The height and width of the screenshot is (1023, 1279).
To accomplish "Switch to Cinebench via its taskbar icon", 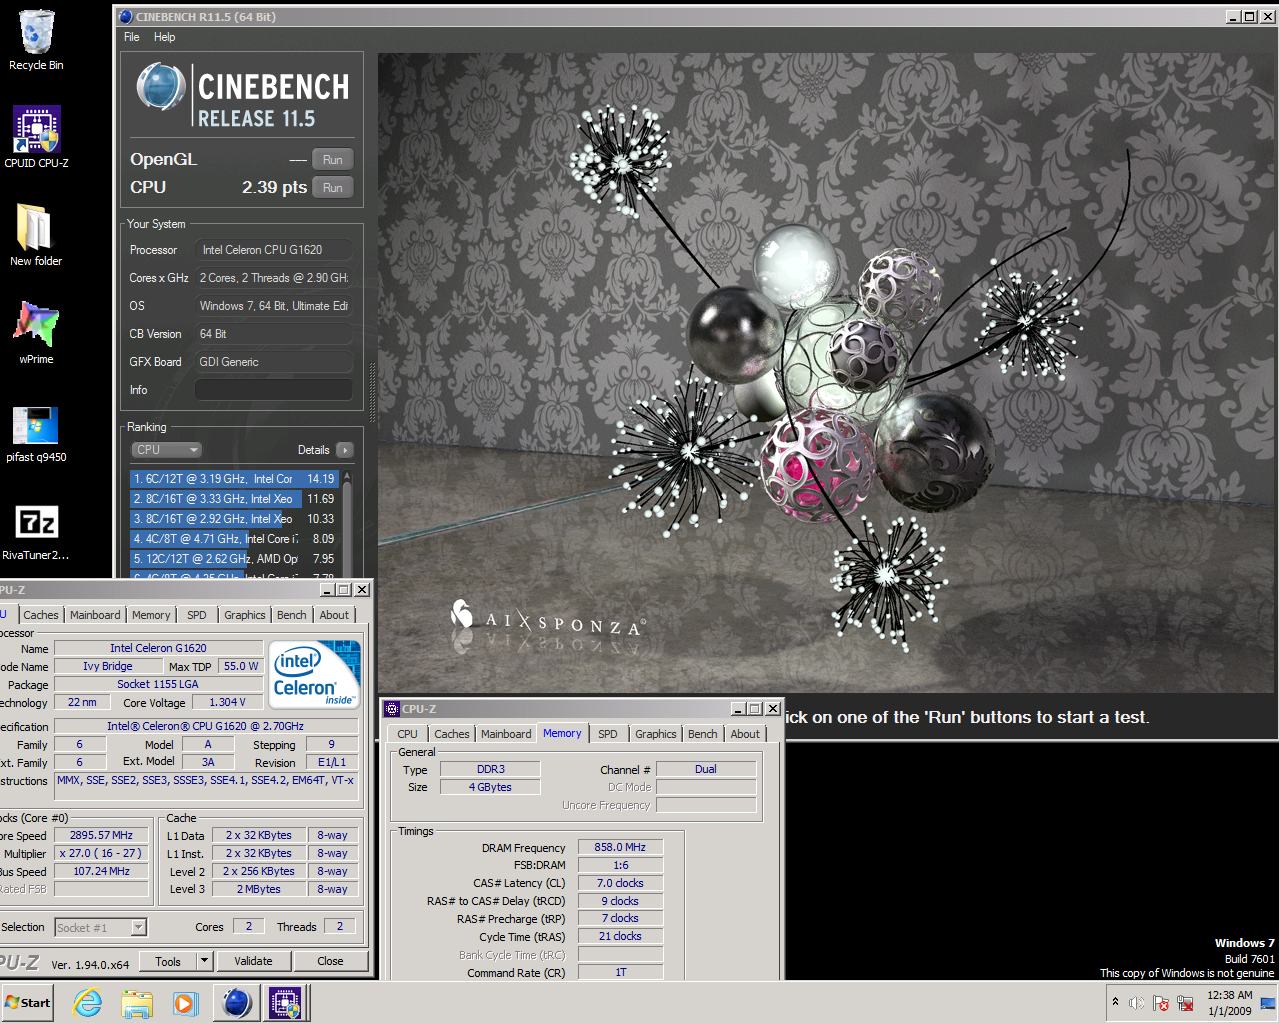I will (237, 1003).
